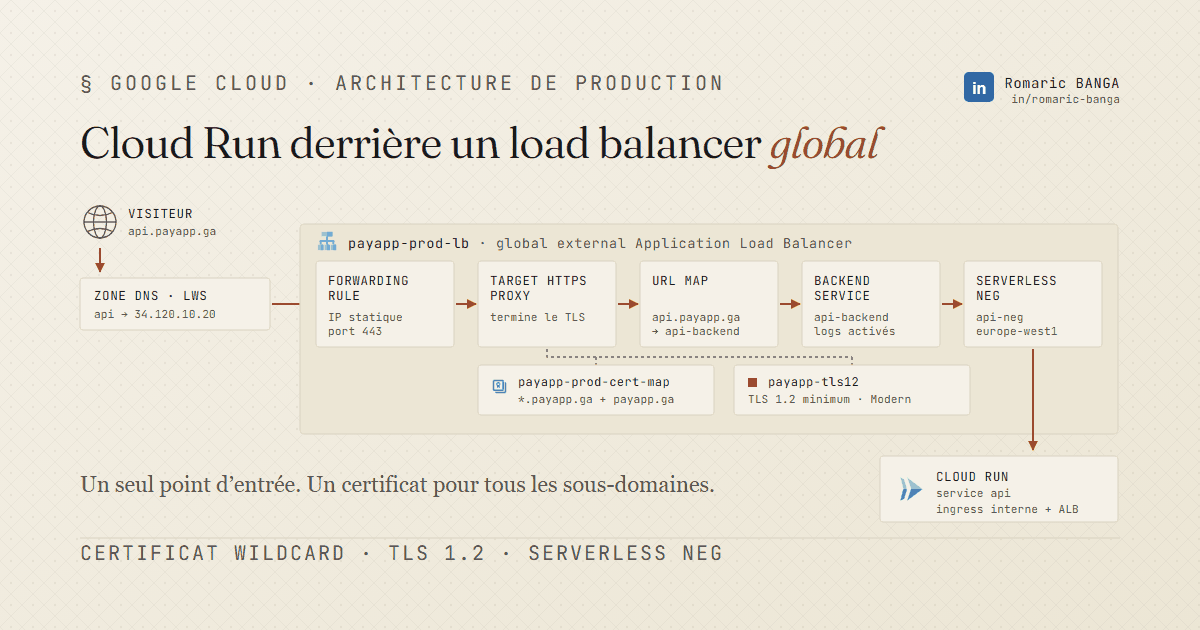Click the payapp-prod-lb title text

(408, 243)
